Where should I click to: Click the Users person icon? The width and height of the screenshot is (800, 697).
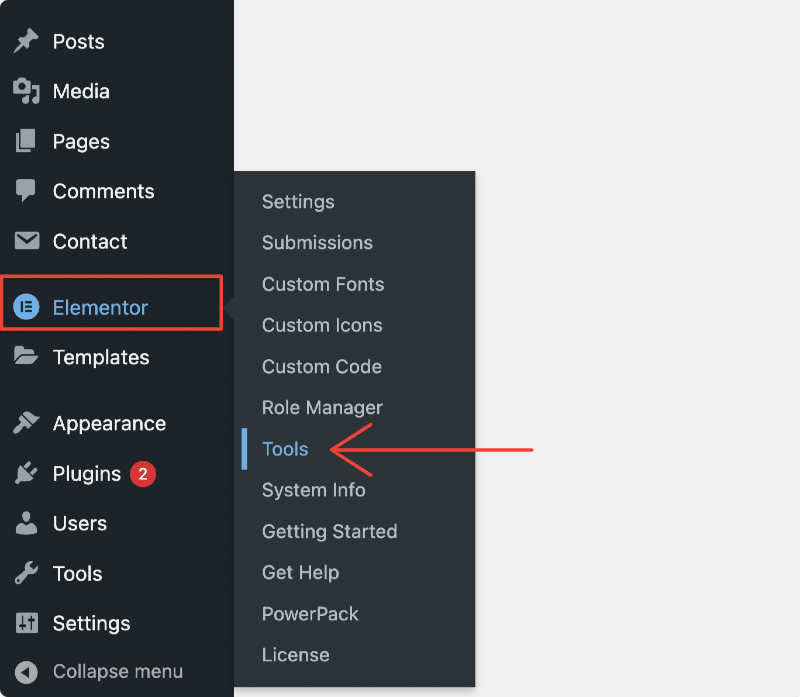click(26, 522)
